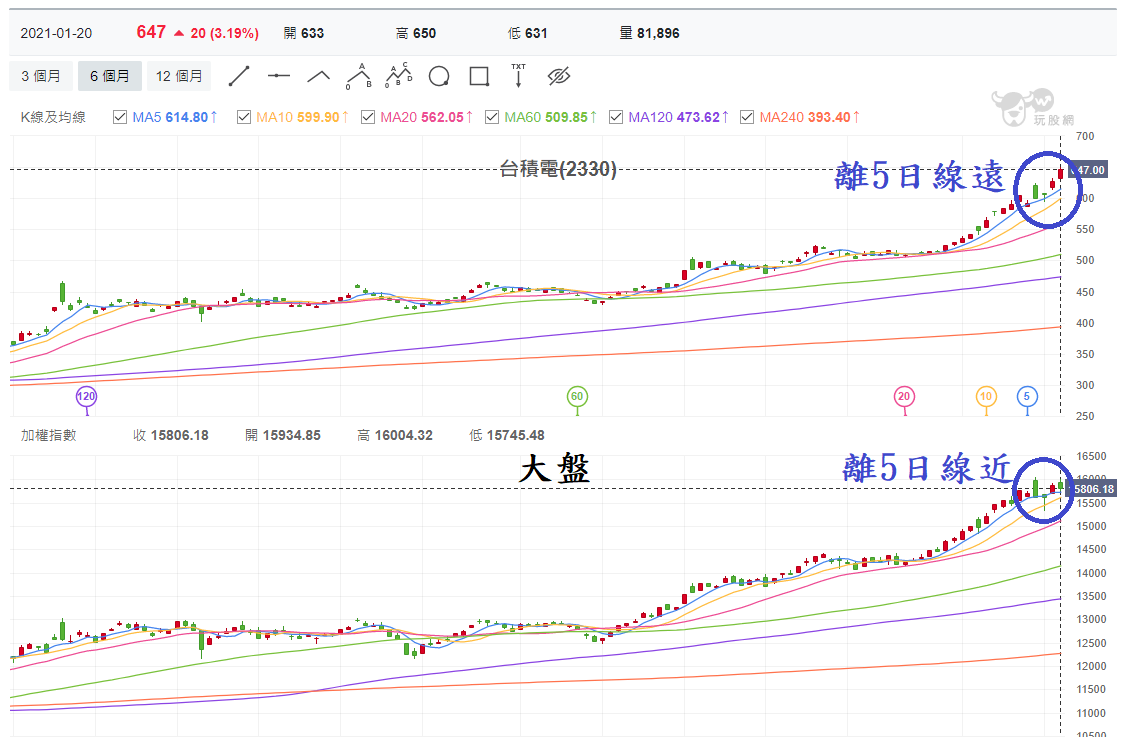1139x737 pixels.
Task: Click the closing price 647
Action: 151,32
